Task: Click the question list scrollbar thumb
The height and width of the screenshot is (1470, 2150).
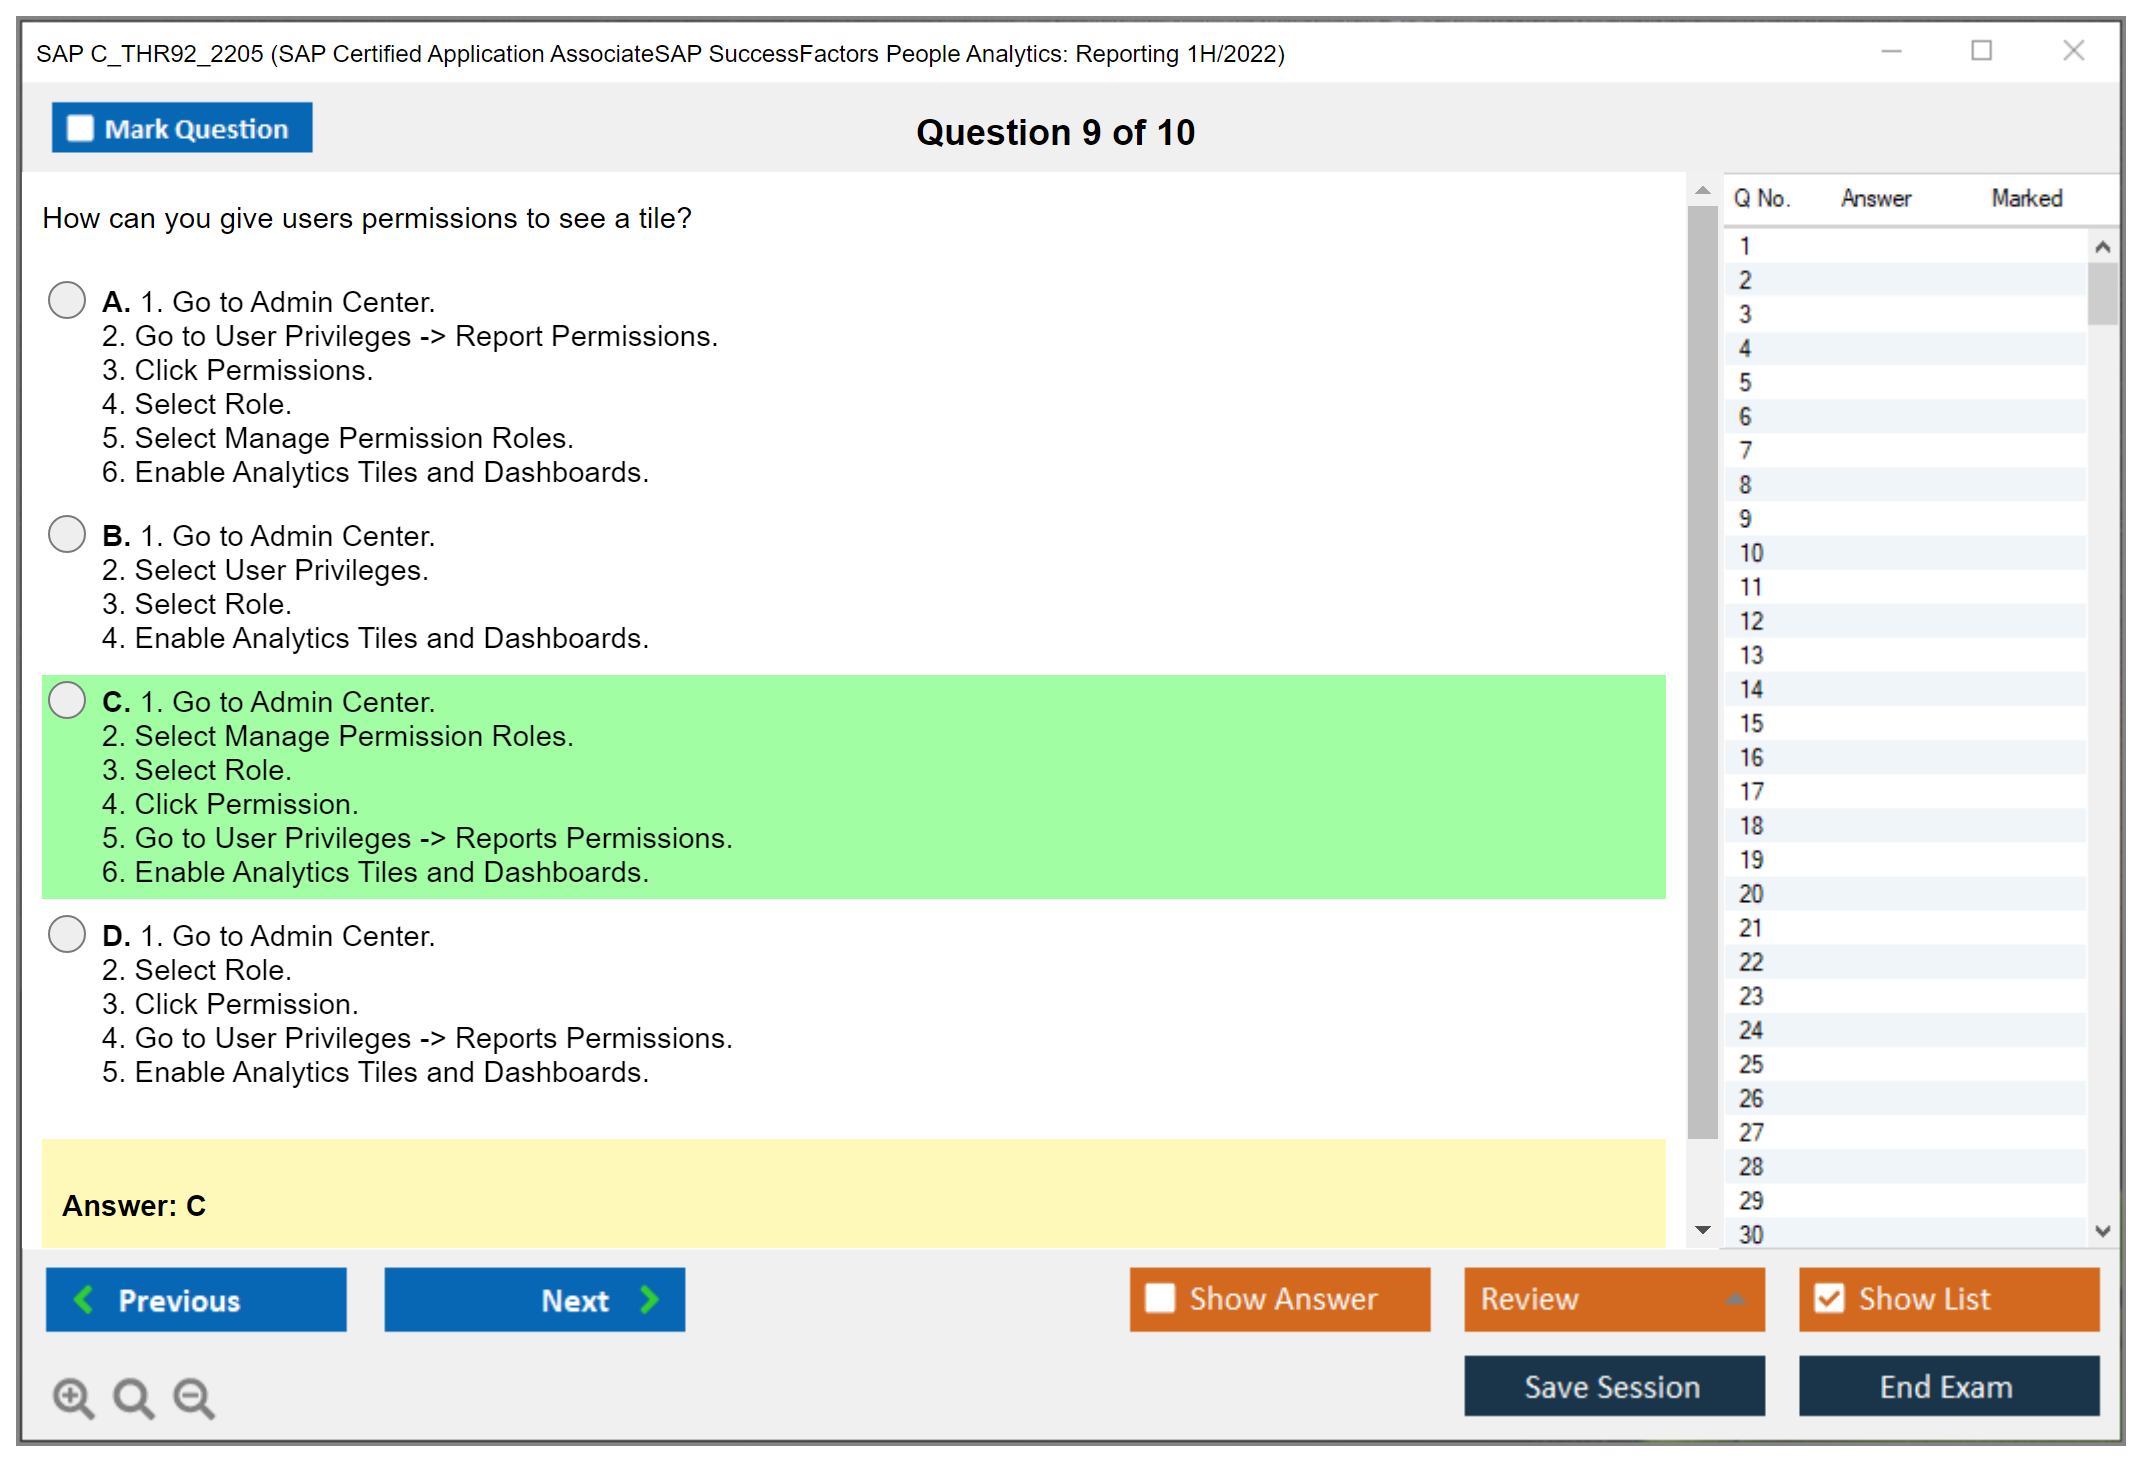Action: click(x=2102, y=293)
